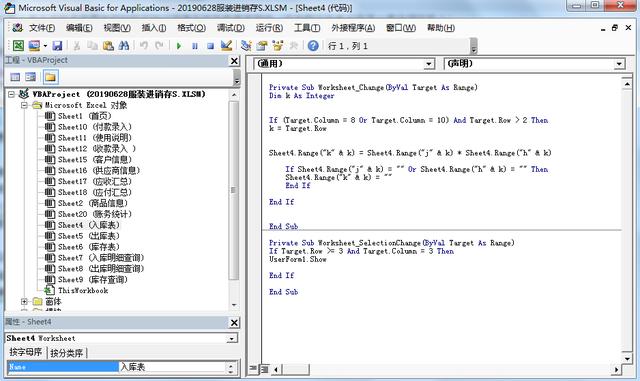Click the Break pause icon
This screenshot has width=640, height=381.
coord(195,46)
